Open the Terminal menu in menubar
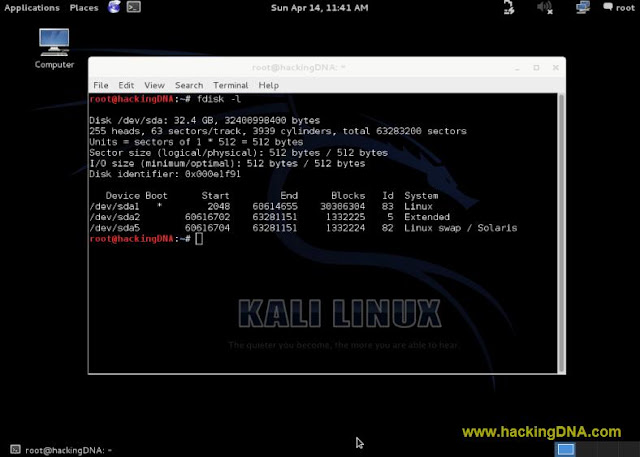The width and height of the screenshot is (640, 457). pos(231,85)
